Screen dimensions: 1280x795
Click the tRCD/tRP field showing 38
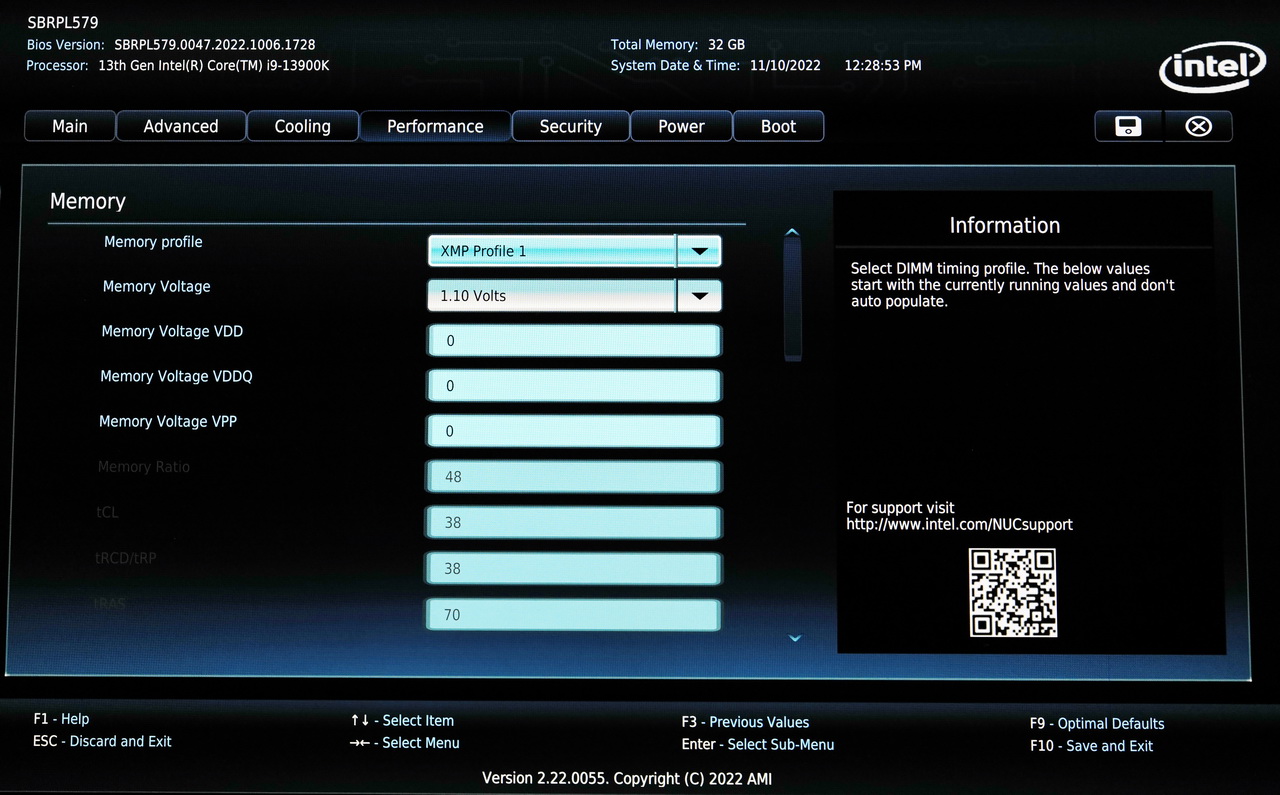pyautogui.click(x=573, y=569)
